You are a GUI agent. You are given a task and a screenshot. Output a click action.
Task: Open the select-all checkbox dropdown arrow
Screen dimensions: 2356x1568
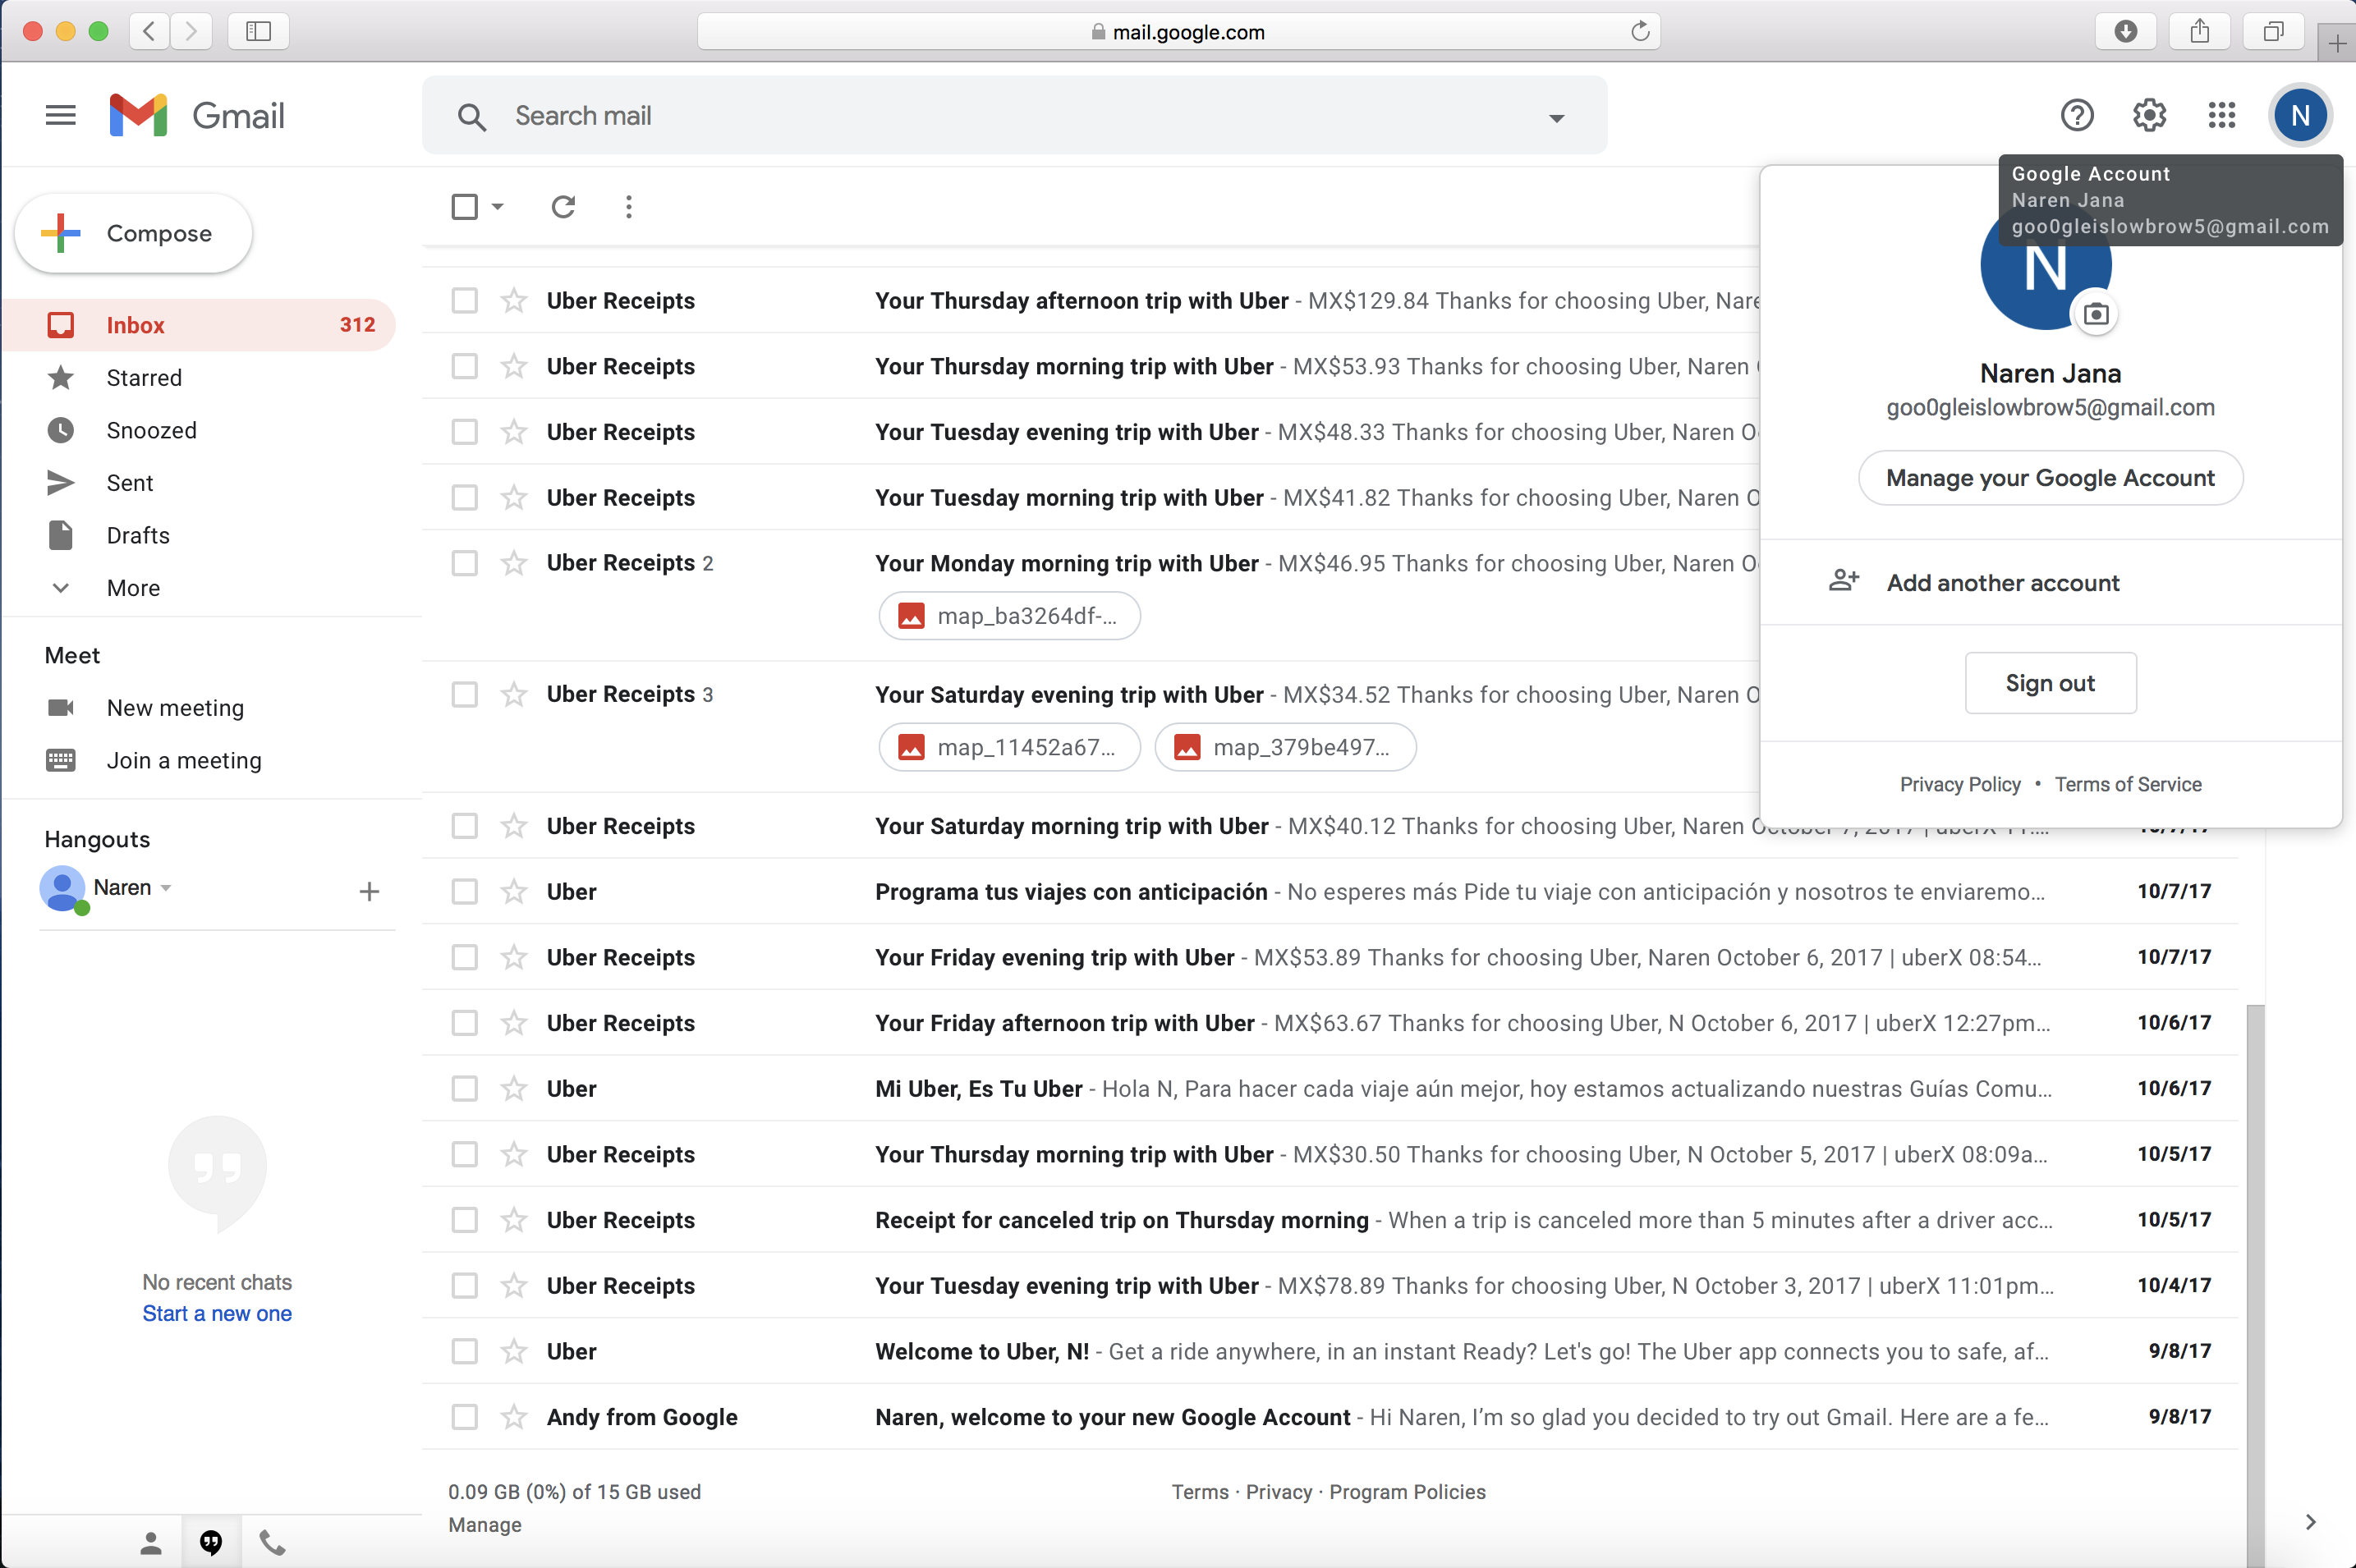[x=498, y=207]
